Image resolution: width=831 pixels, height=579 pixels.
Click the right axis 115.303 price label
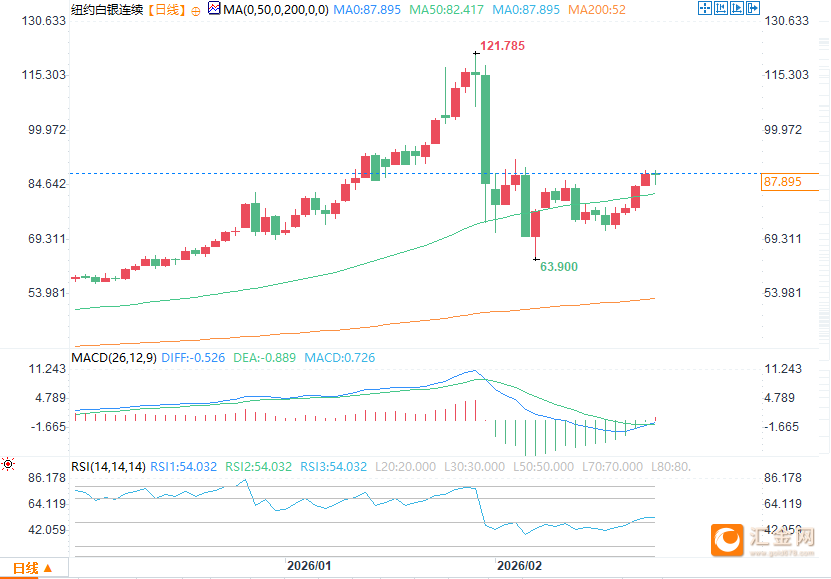(x=786, y=75)
